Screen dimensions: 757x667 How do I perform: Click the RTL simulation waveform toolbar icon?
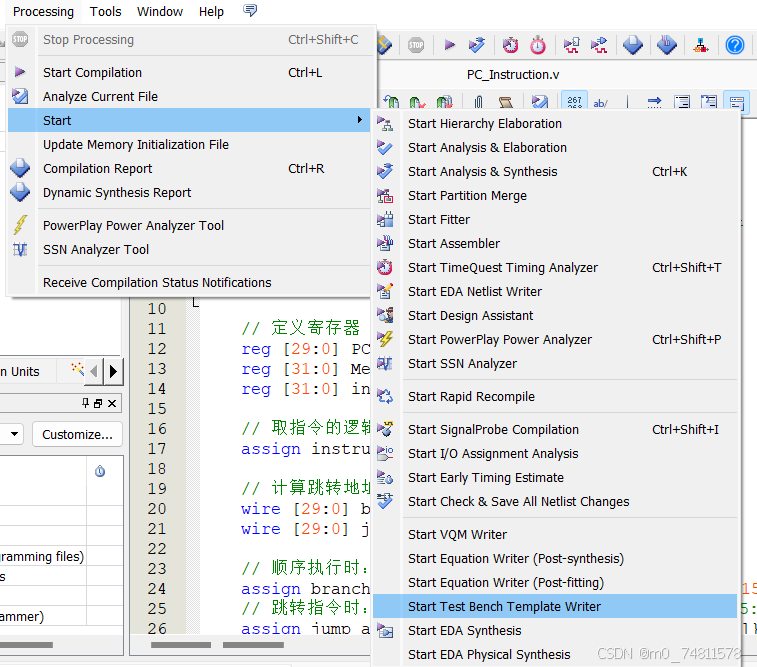(572, 45)
